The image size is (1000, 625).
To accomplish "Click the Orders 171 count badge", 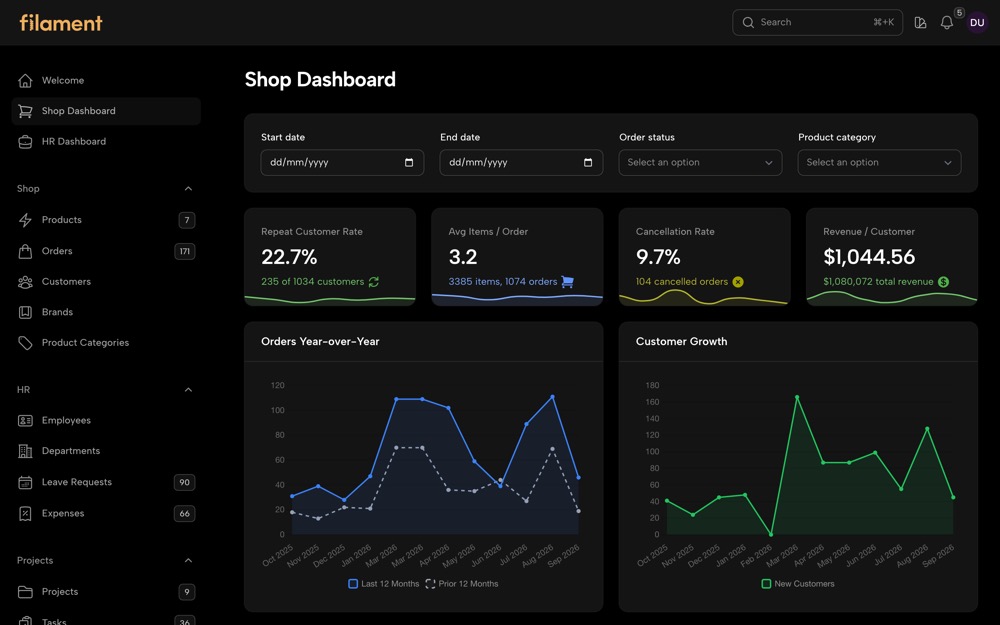I will click(184, 251).
